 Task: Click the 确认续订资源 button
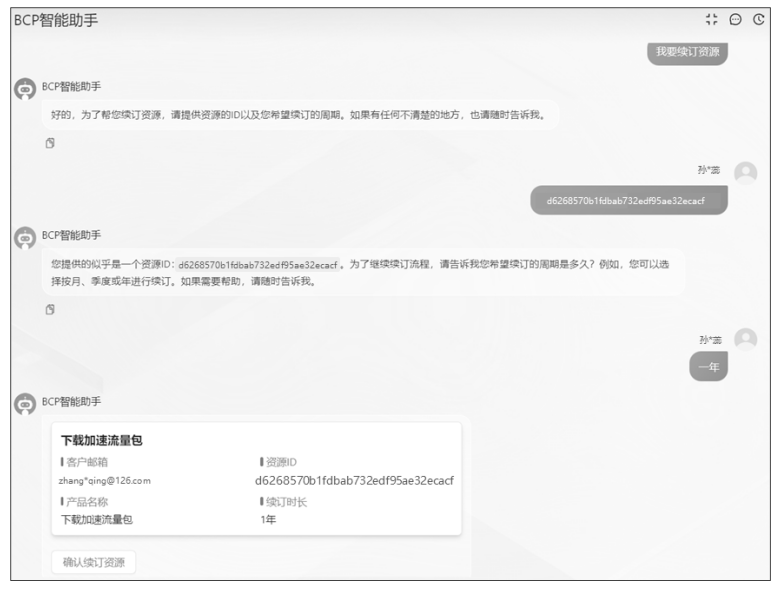[94, 562]
